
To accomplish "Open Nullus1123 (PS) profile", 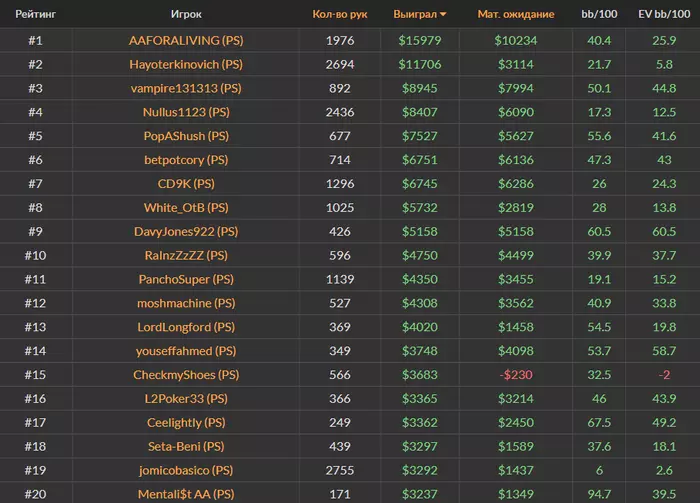I will (186, 112).
